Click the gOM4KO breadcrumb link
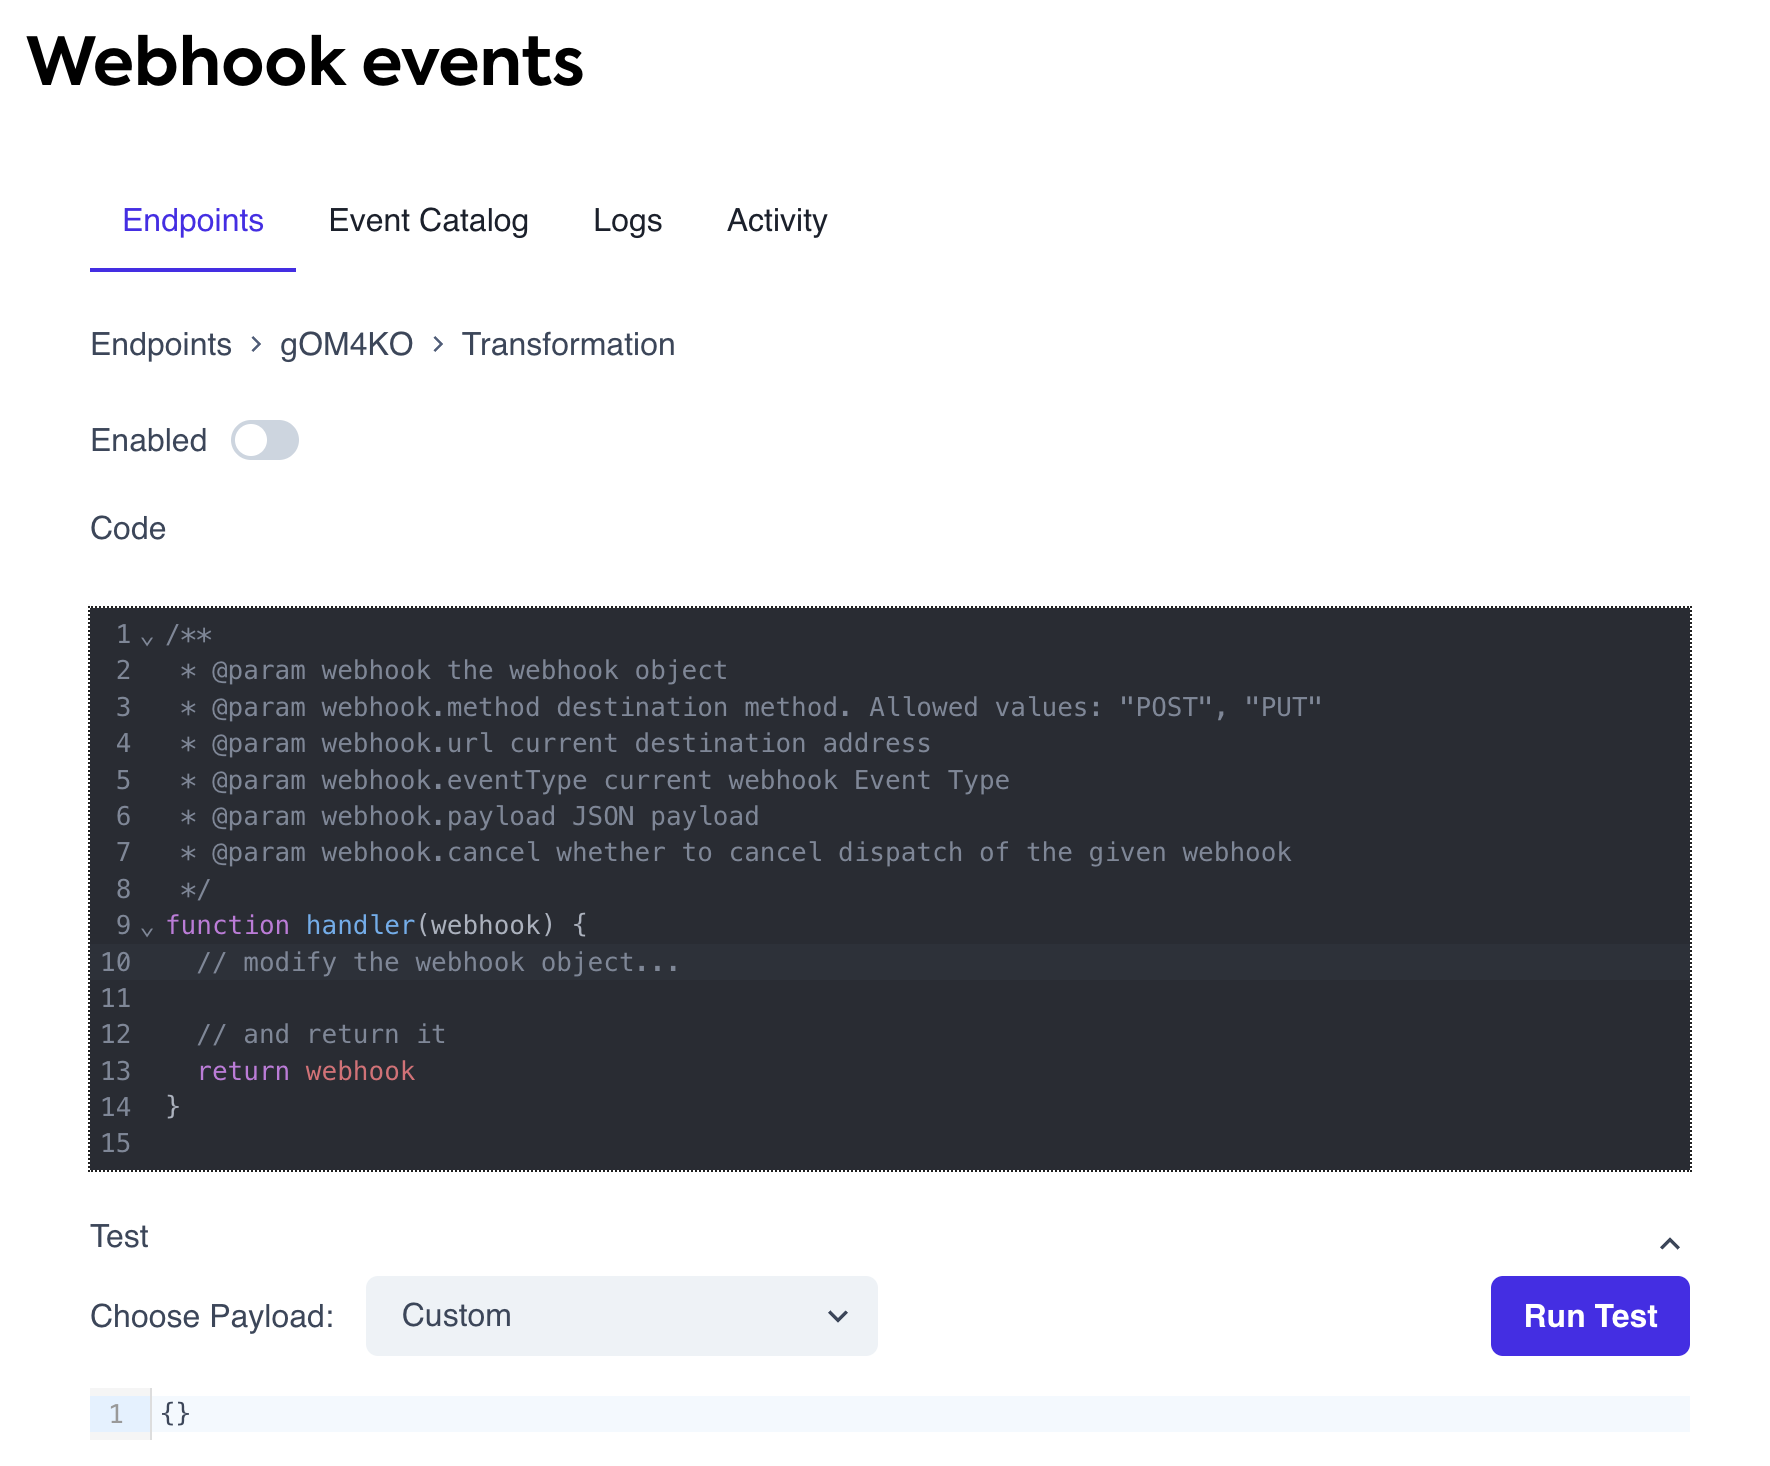1770x1466 pixels. (x=345, y=344)
